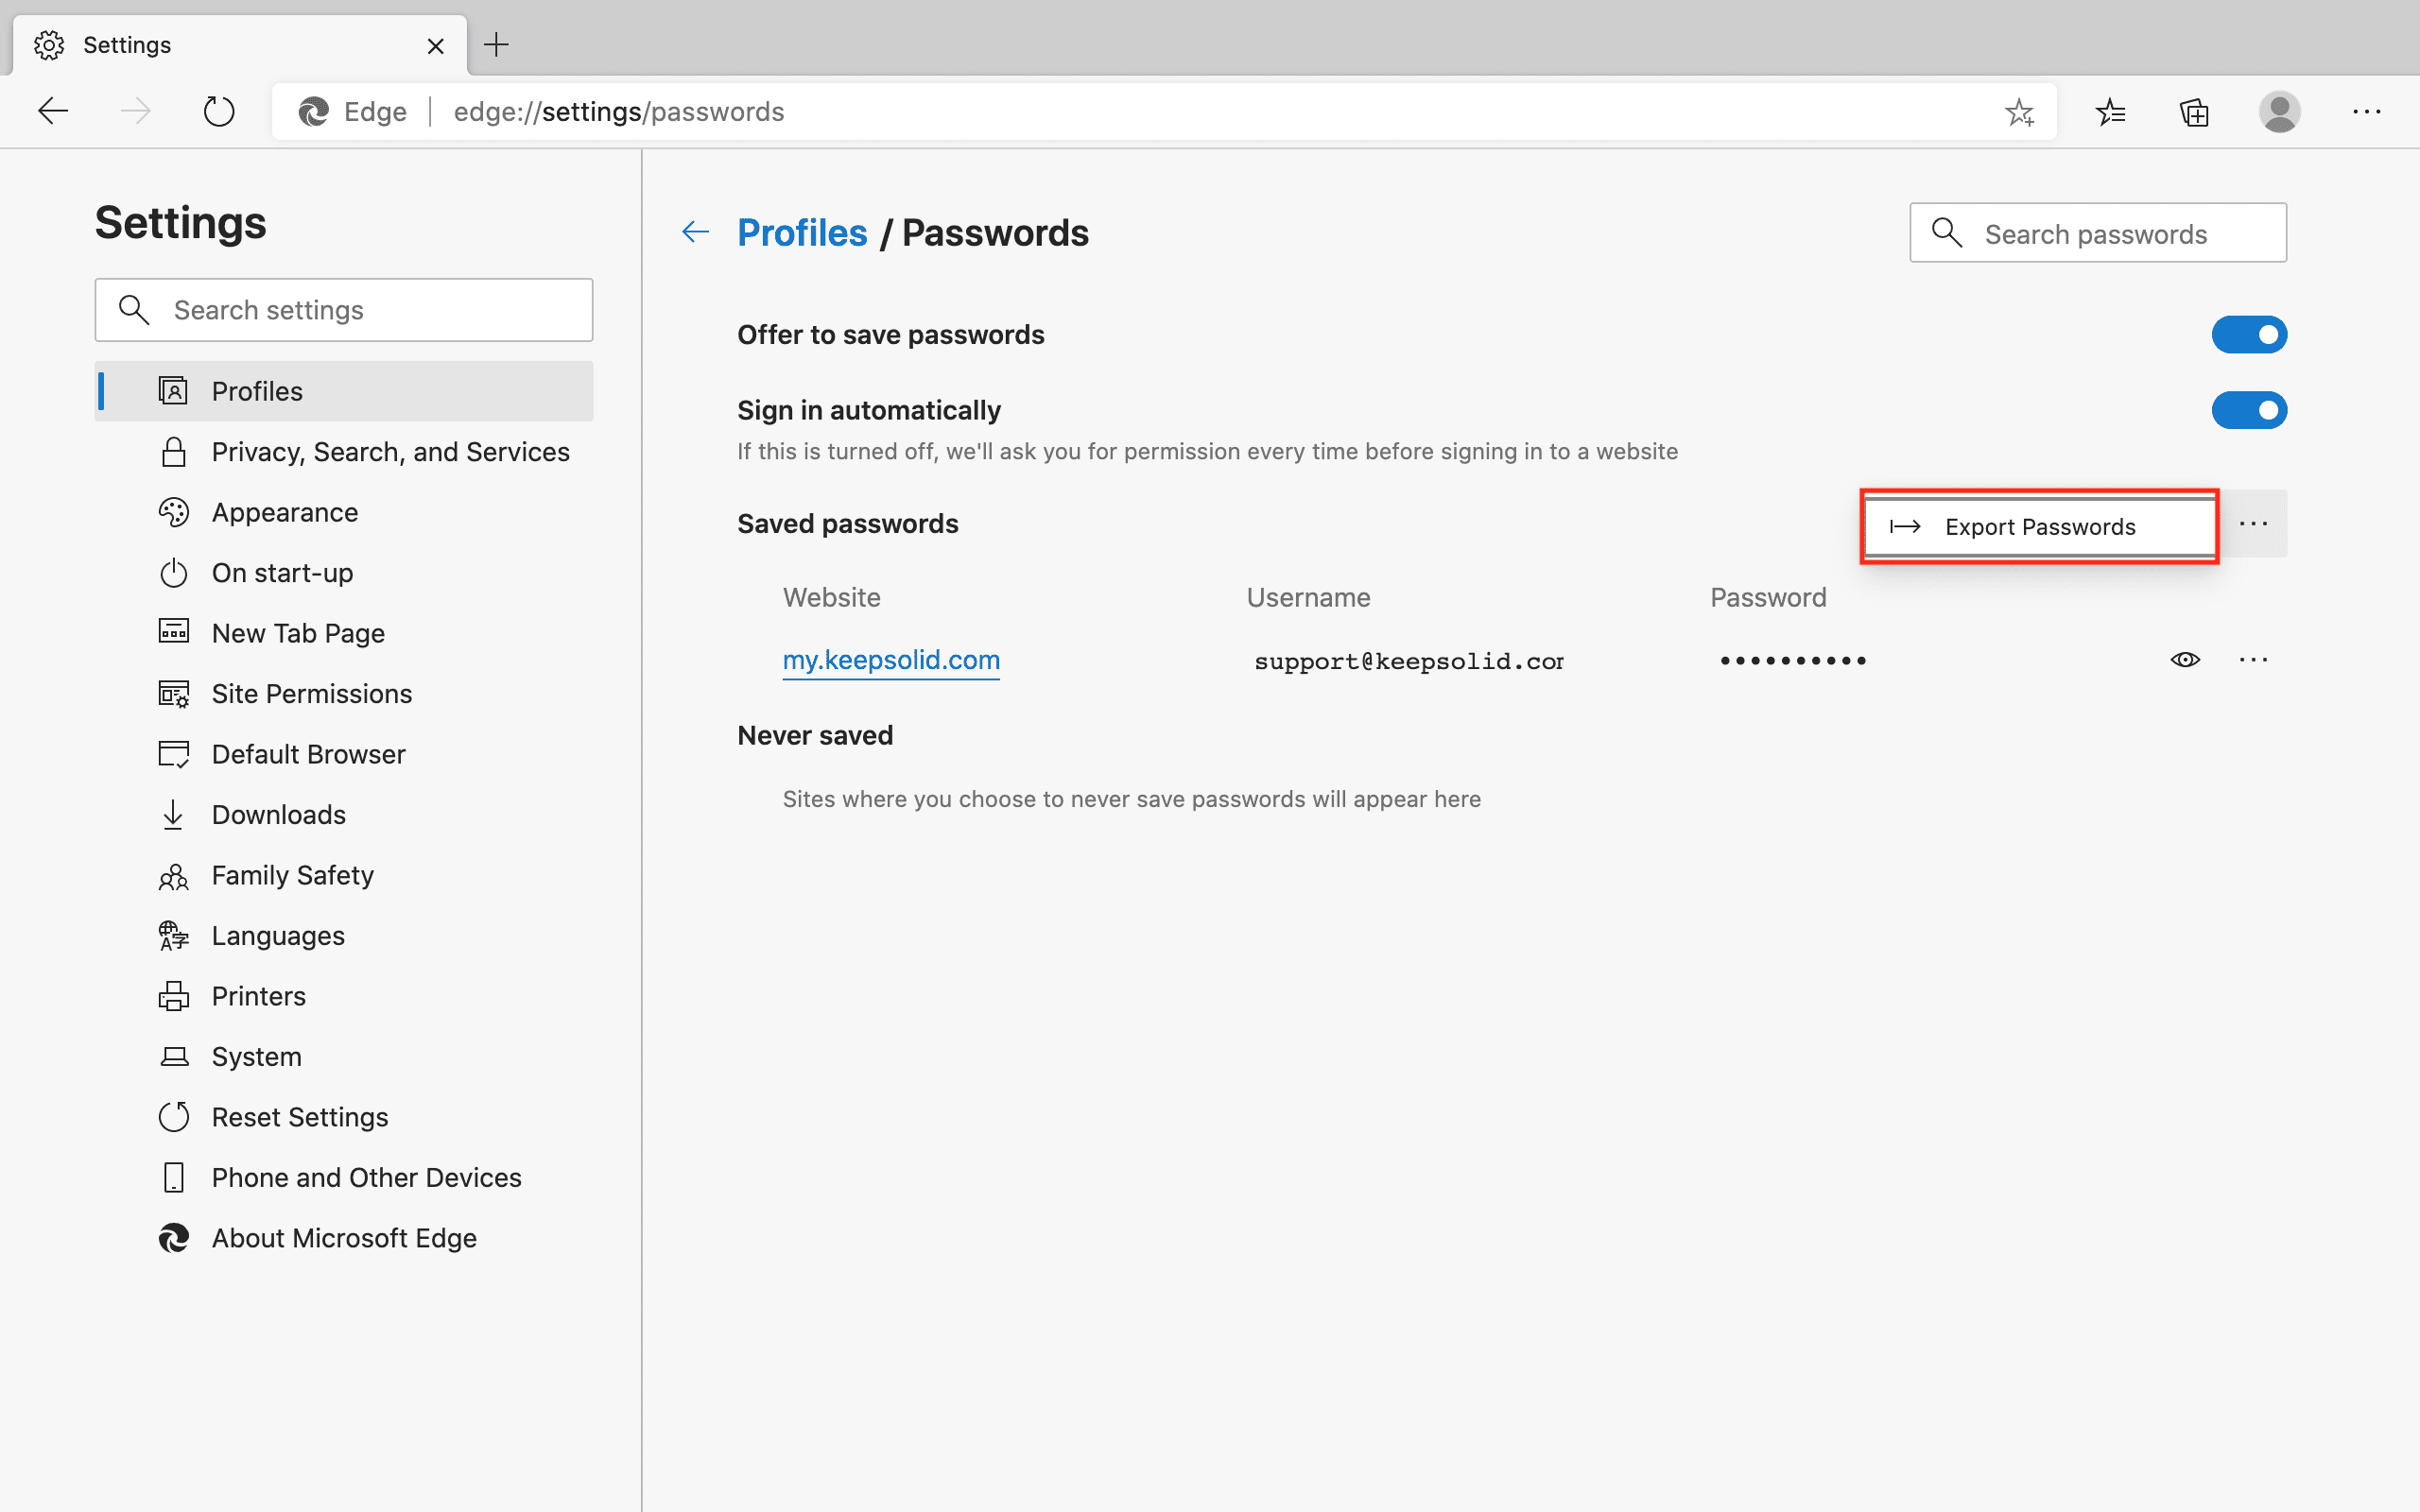Open more actions for my.keepsolid.com entry

coord(2253,660)
